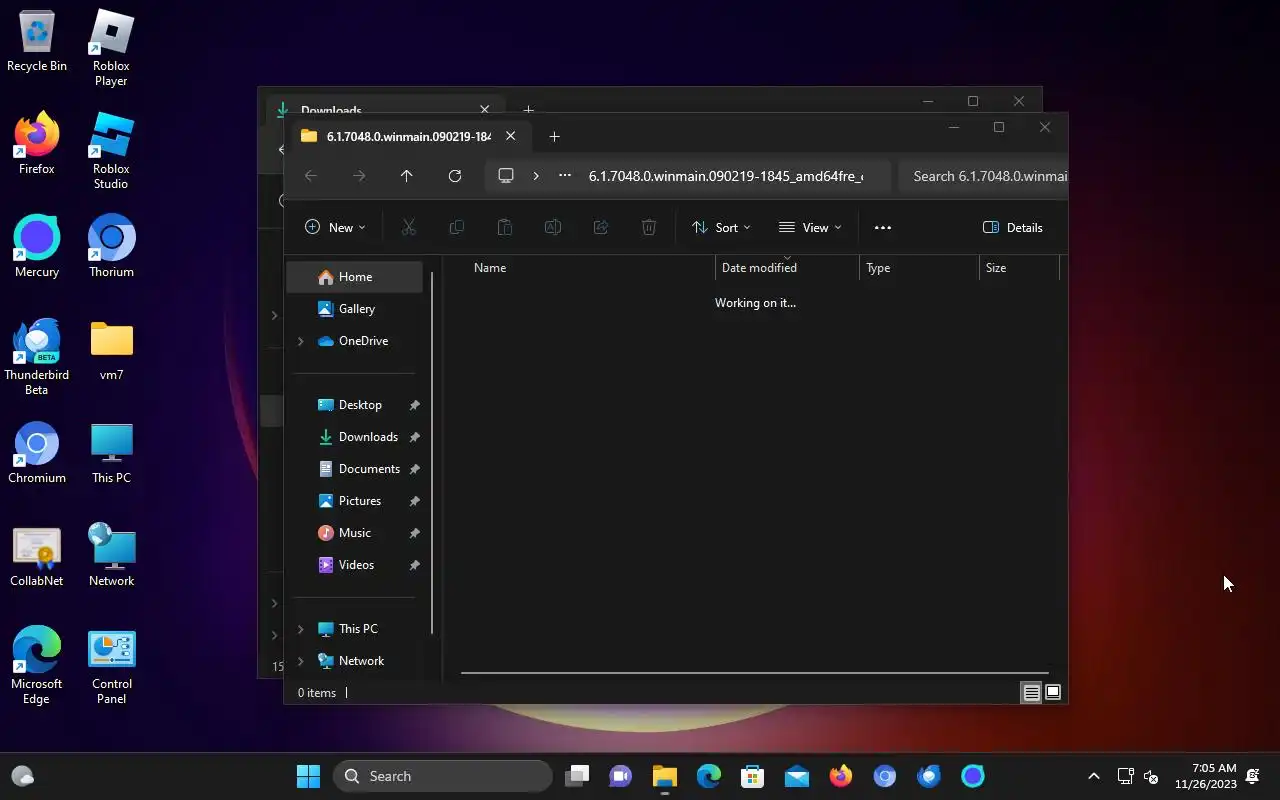Select the Control Panel desktop icon

(111, 665)
